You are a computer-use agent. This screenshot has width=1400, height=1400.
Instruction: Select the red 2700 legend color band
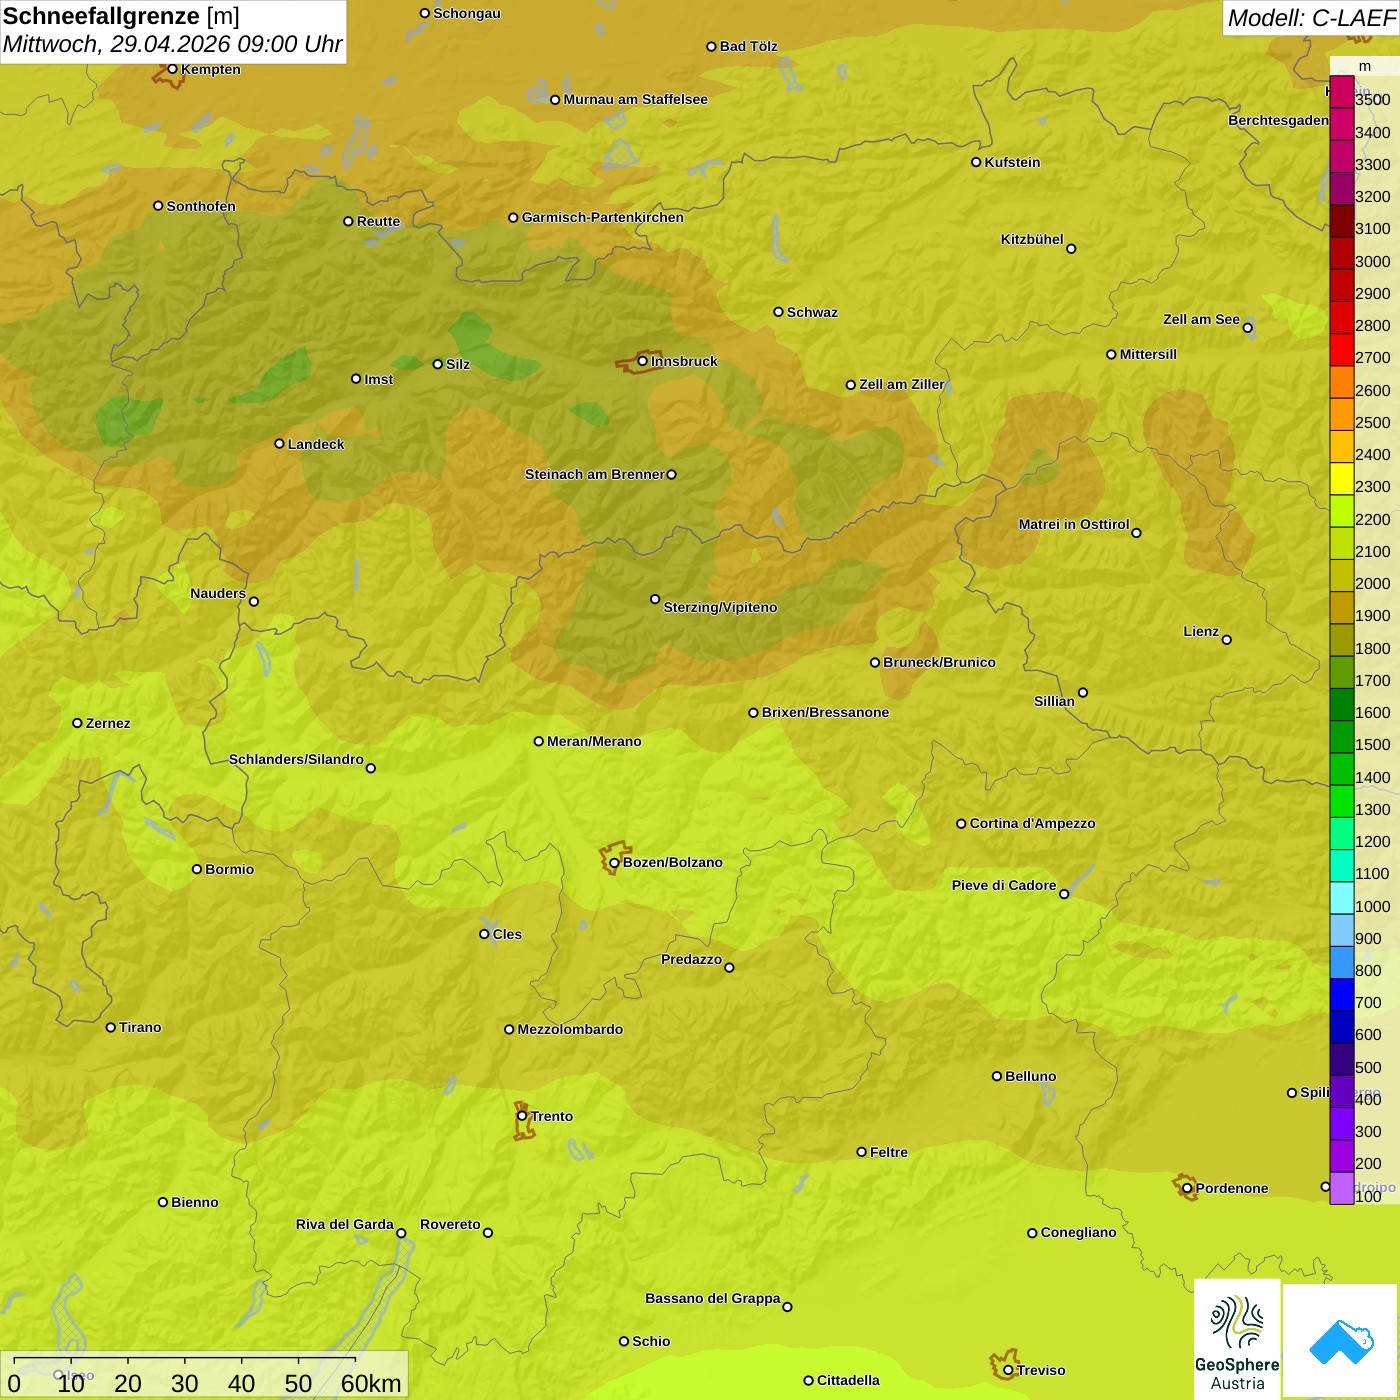[x=1342, y=350]
